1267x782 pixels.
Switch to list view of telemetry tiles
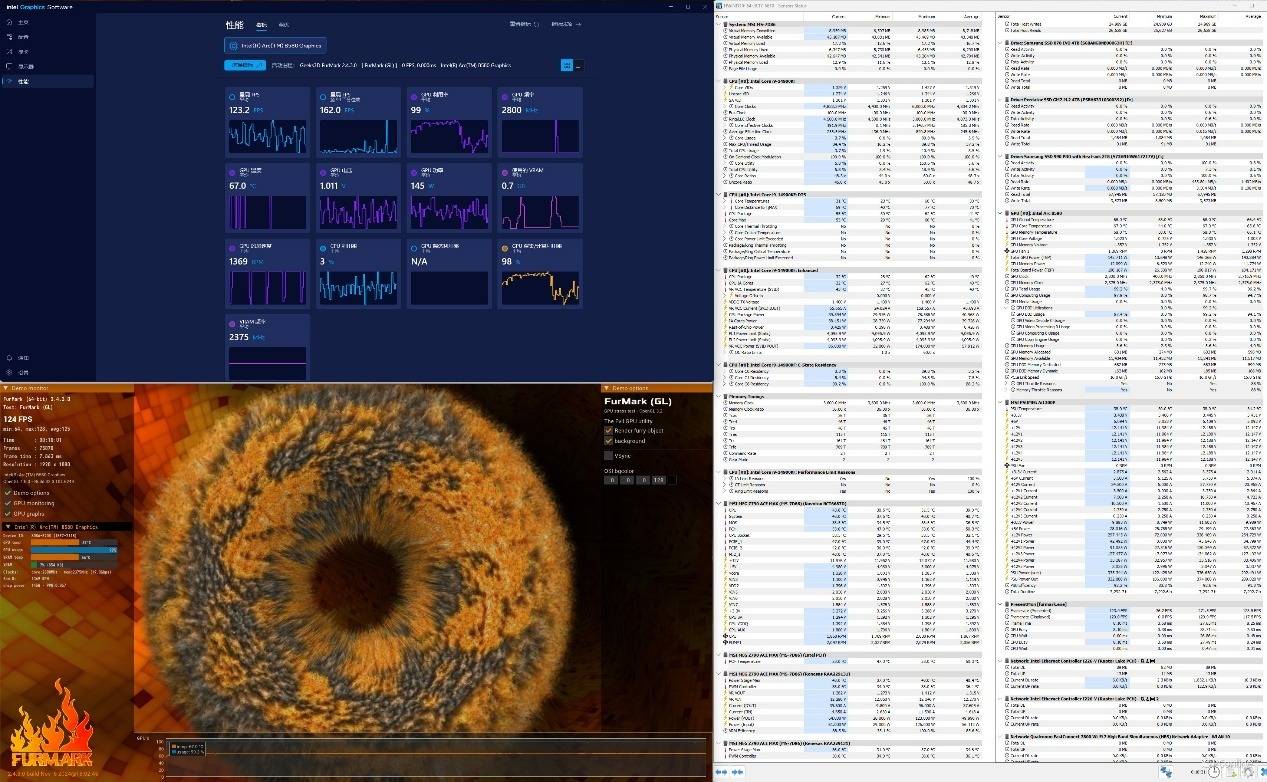(x=580, y=65)
